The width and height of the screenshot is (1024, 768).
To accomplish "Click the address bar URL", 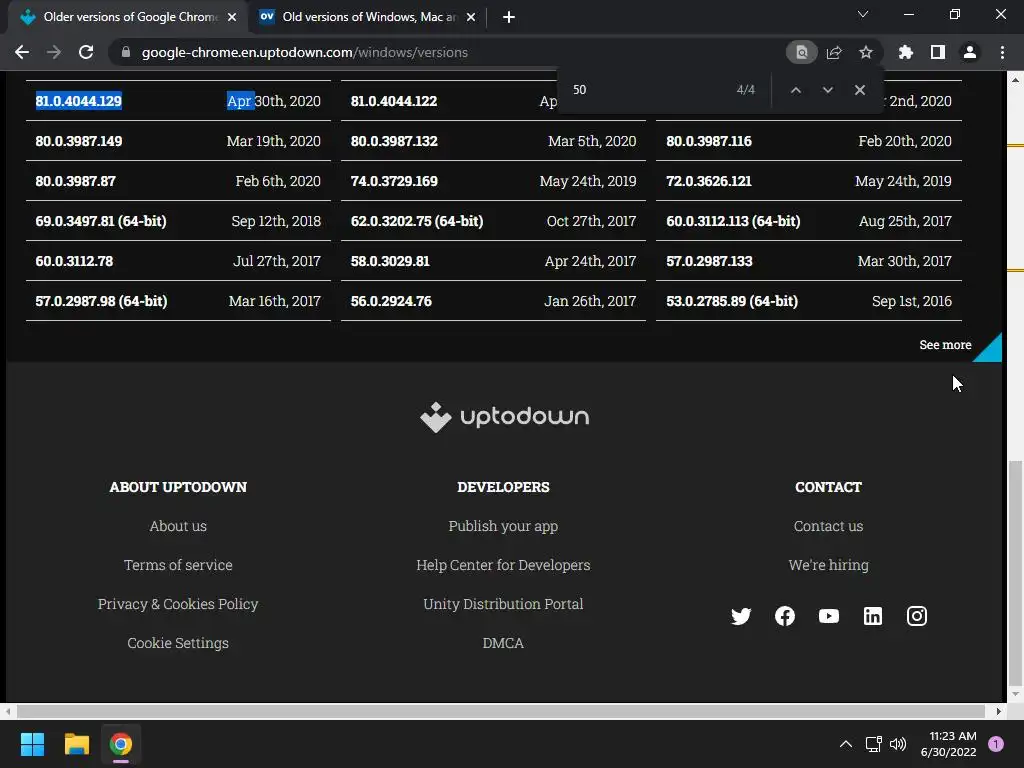I will coord(304,52).
